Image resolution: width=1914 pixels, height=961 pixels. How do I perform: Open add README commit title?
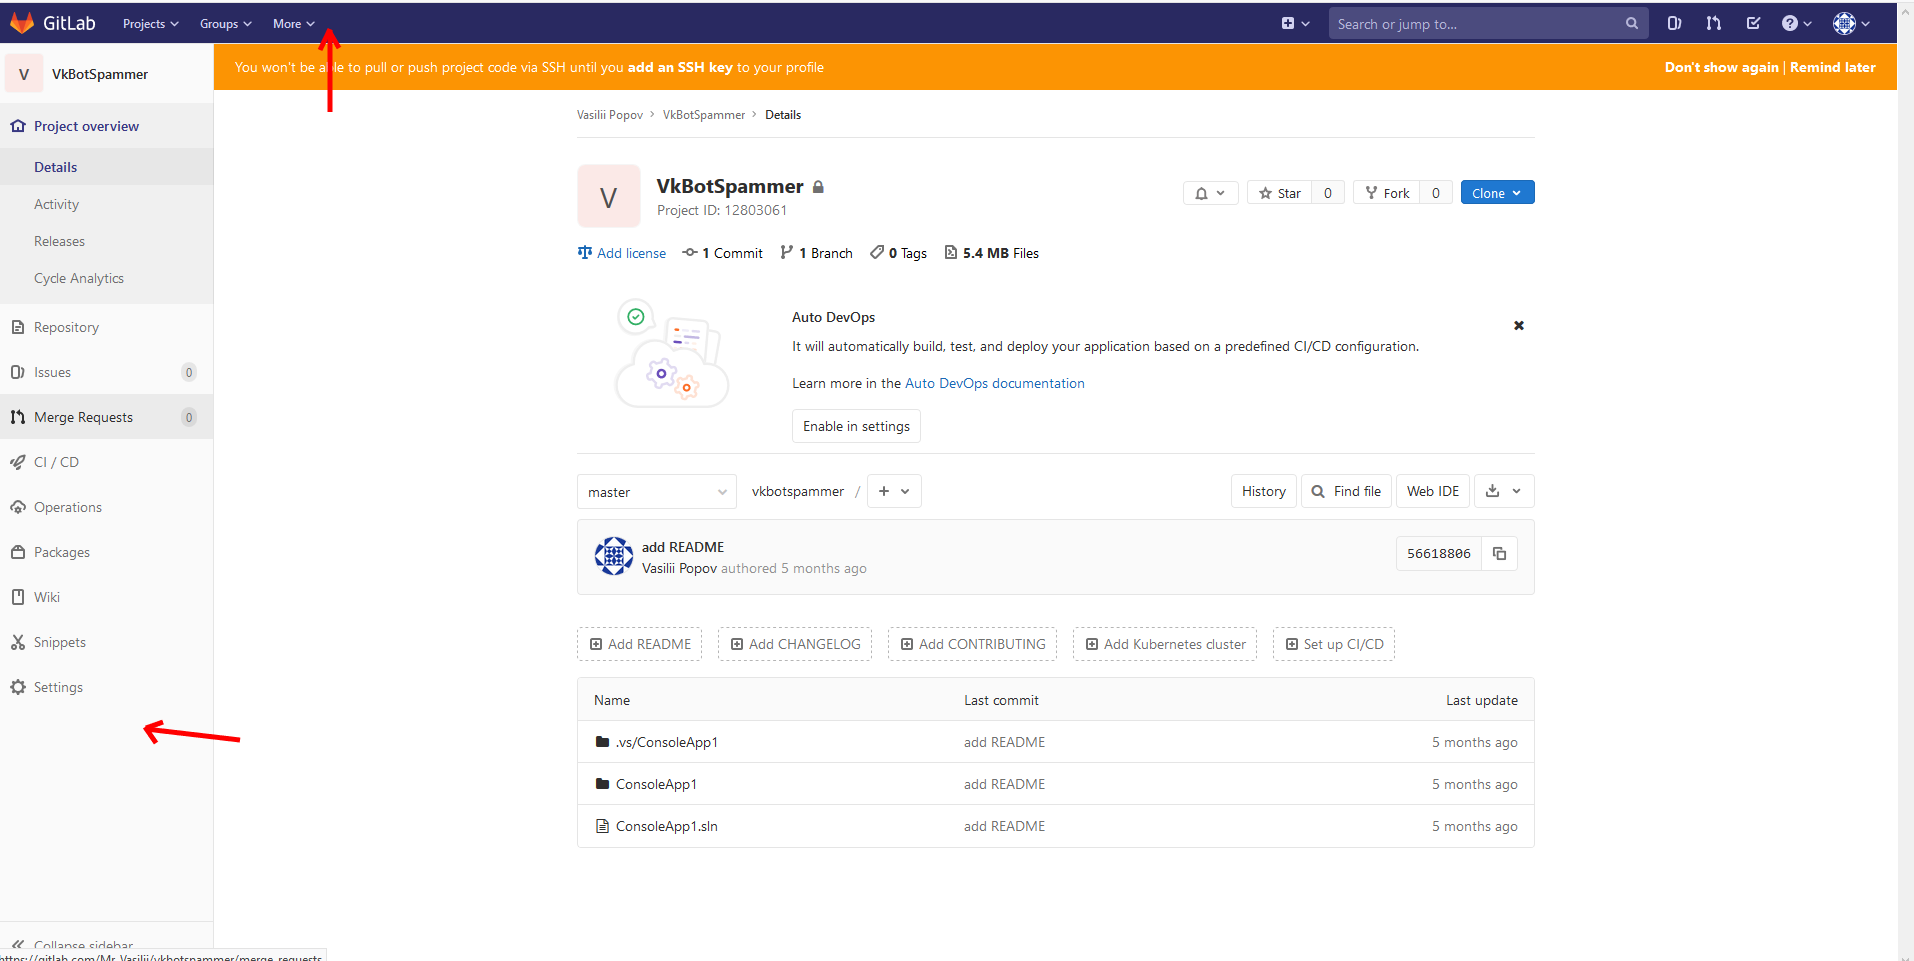683,547
